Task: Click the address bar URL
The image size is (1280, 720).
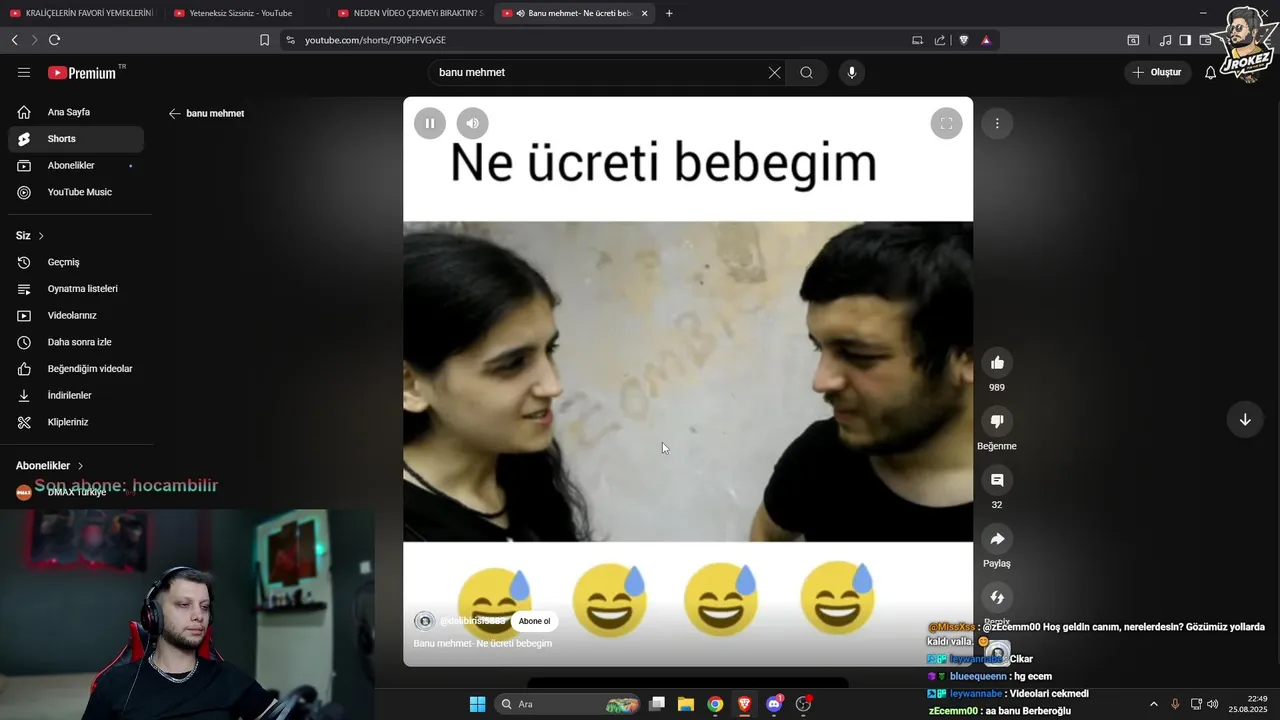Action: click(x=375, y=40)
